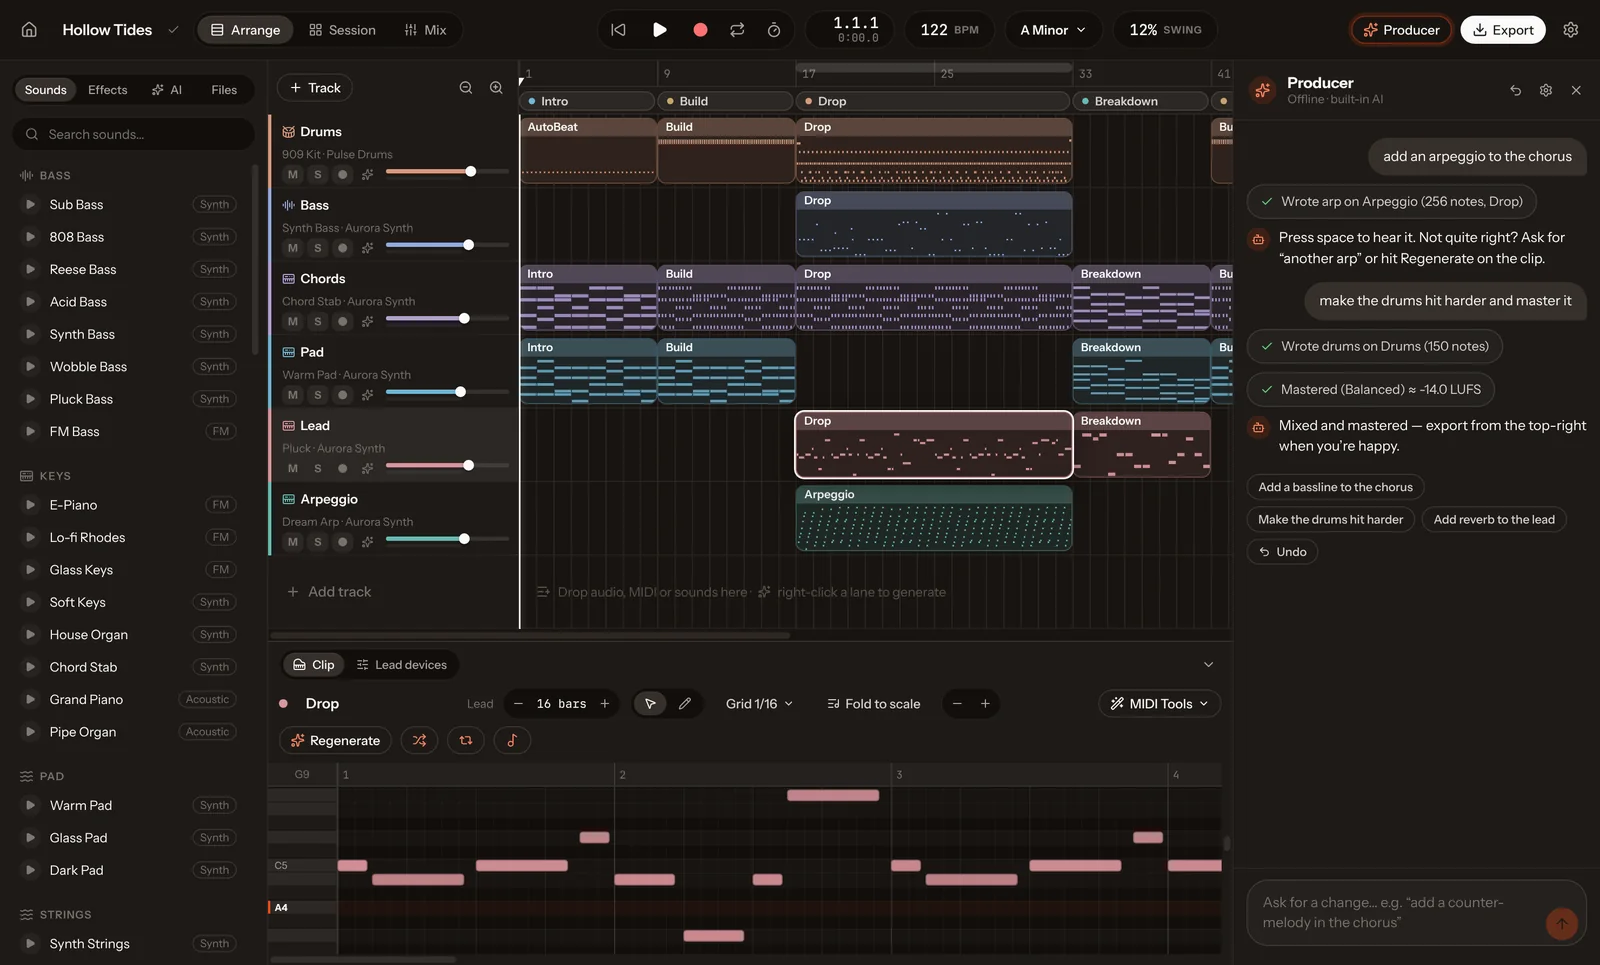
Task: Click the home icon
Action: click(29, 30)
